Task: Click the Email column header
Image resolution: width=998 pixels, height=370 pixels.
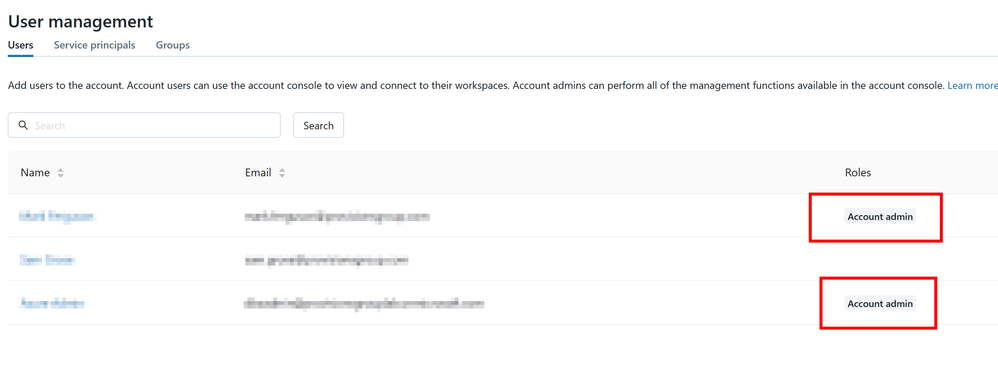Action: [258, 173]
